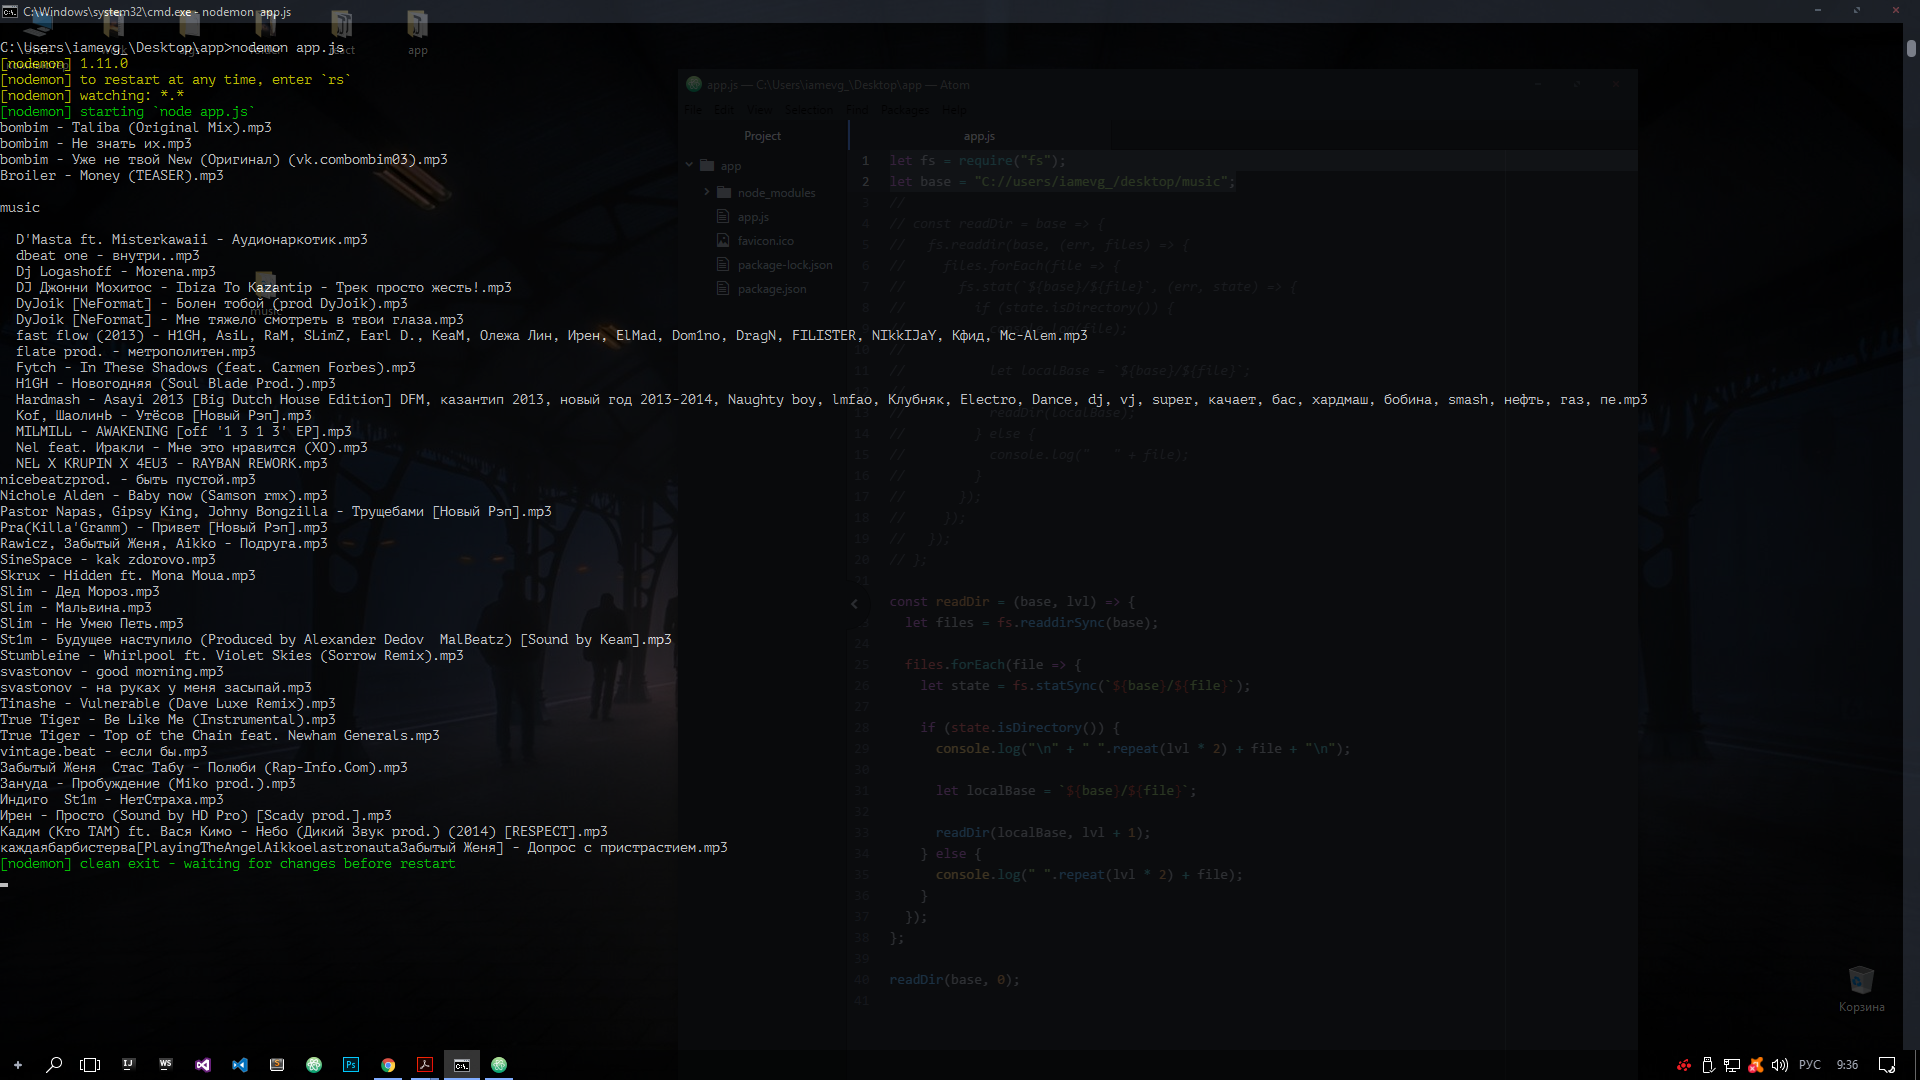The width and height of the screenshot is (1920, 1080).
Task: Click the 'music' folder name line
Action: point(20,208)
